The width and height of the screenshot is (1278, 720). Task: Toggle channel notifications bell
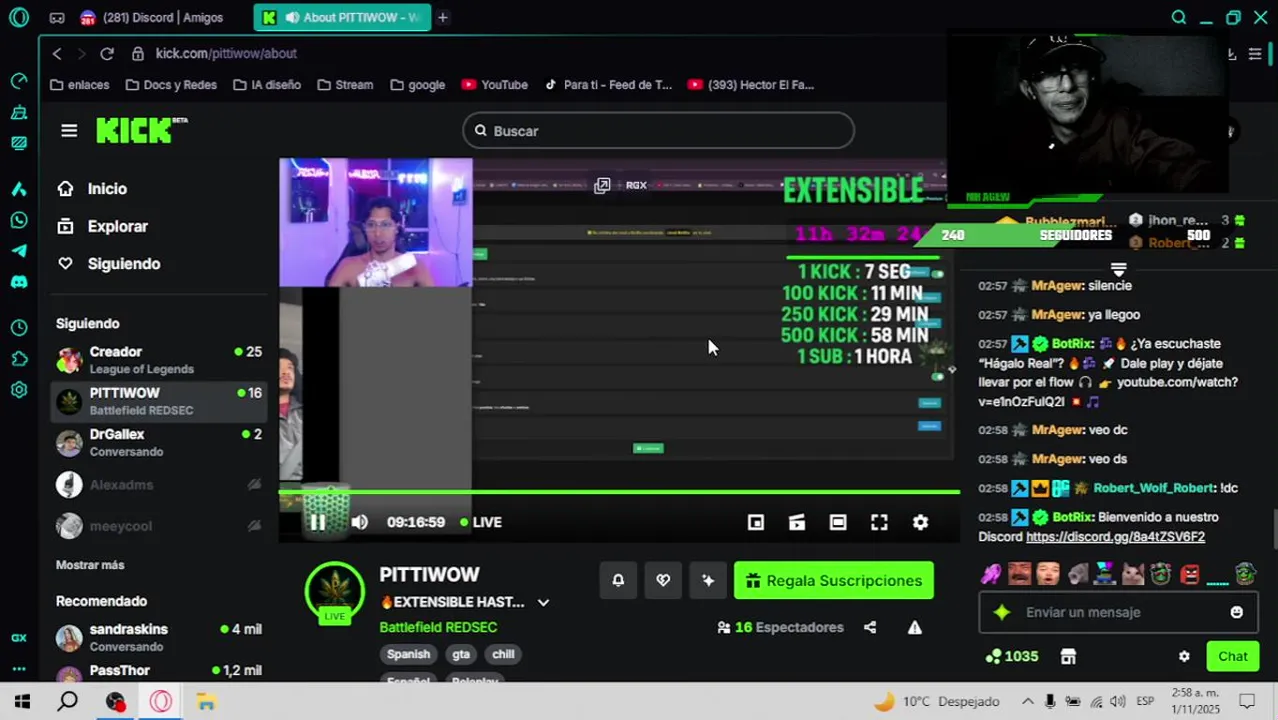pos(618,580)
